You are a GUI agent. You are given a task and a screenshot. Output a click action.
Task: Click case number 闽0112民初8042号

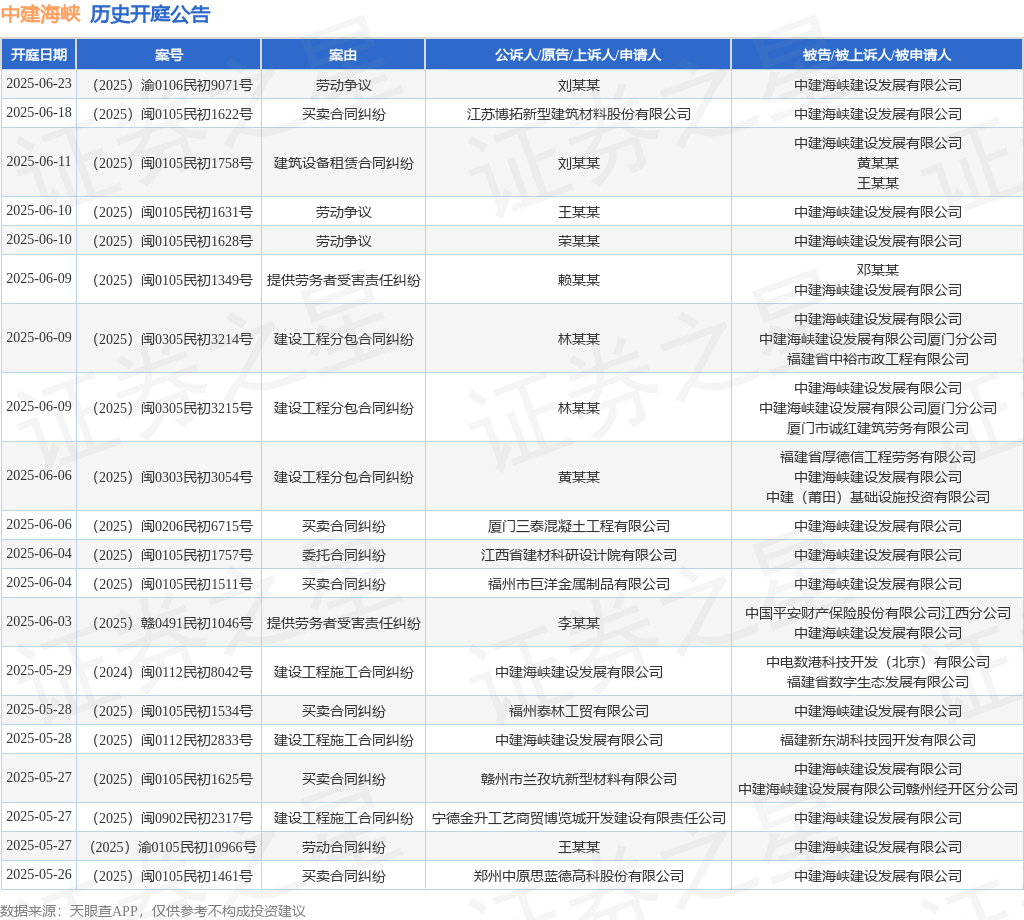pos(172,671)
